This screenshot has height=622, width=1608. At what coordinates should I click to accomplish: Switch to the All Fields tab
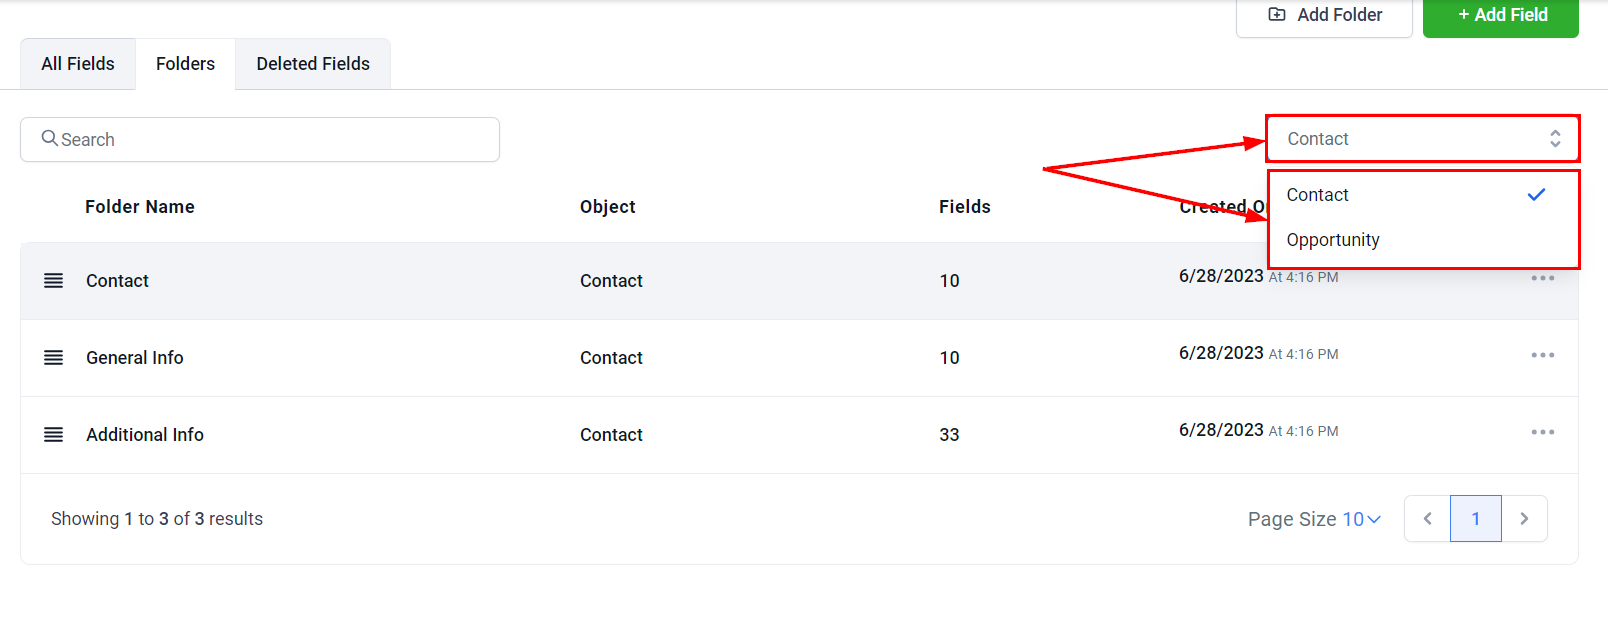tap(78, 64)
